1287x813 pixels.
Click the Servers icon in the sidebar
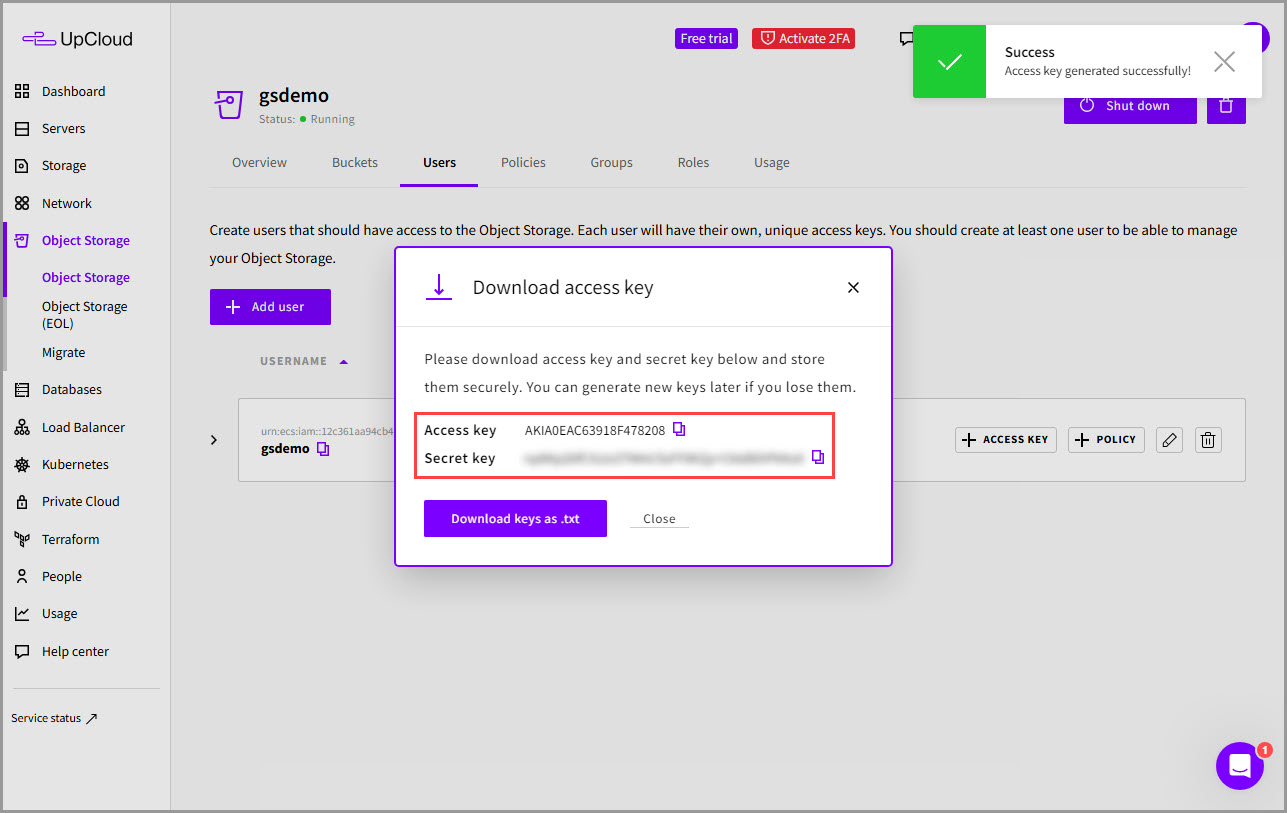(22, 129)
